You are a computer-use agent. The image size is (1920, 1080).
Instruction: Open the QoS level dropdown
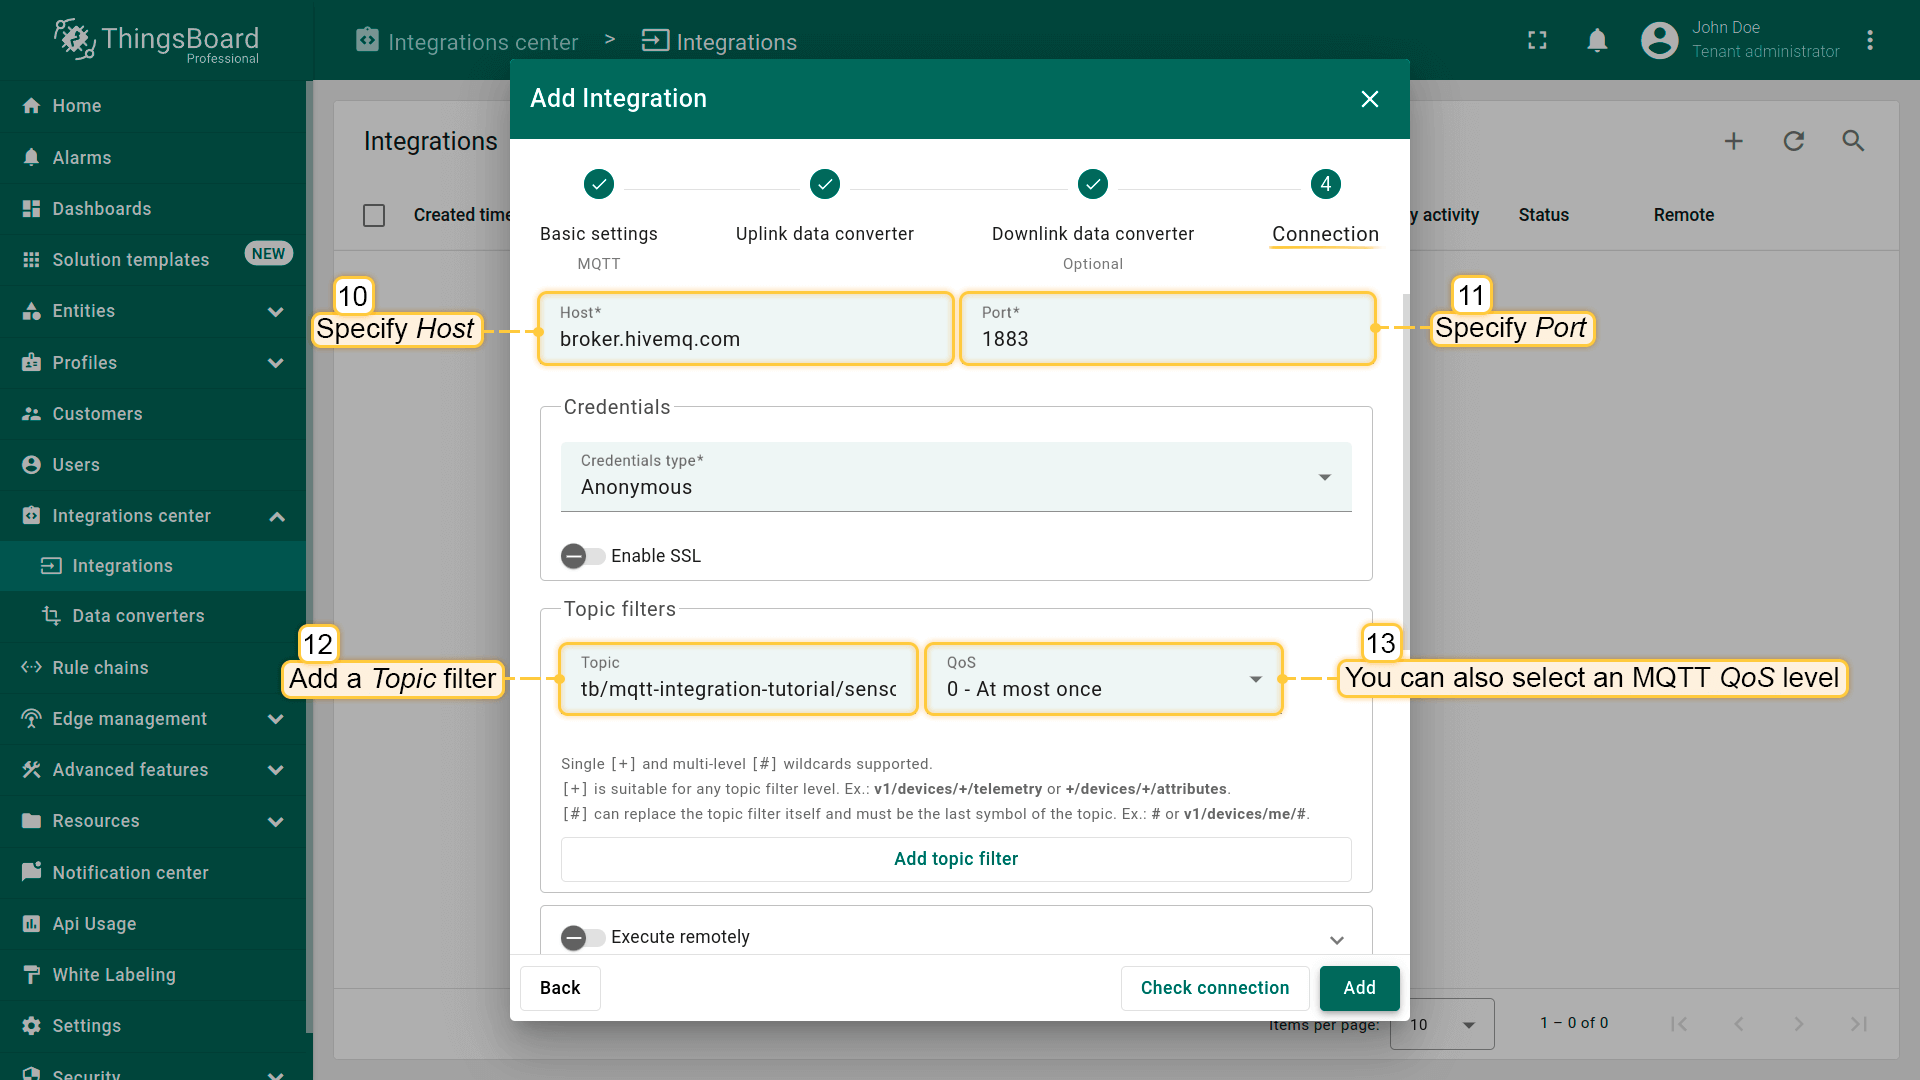tap(1103, 679)
